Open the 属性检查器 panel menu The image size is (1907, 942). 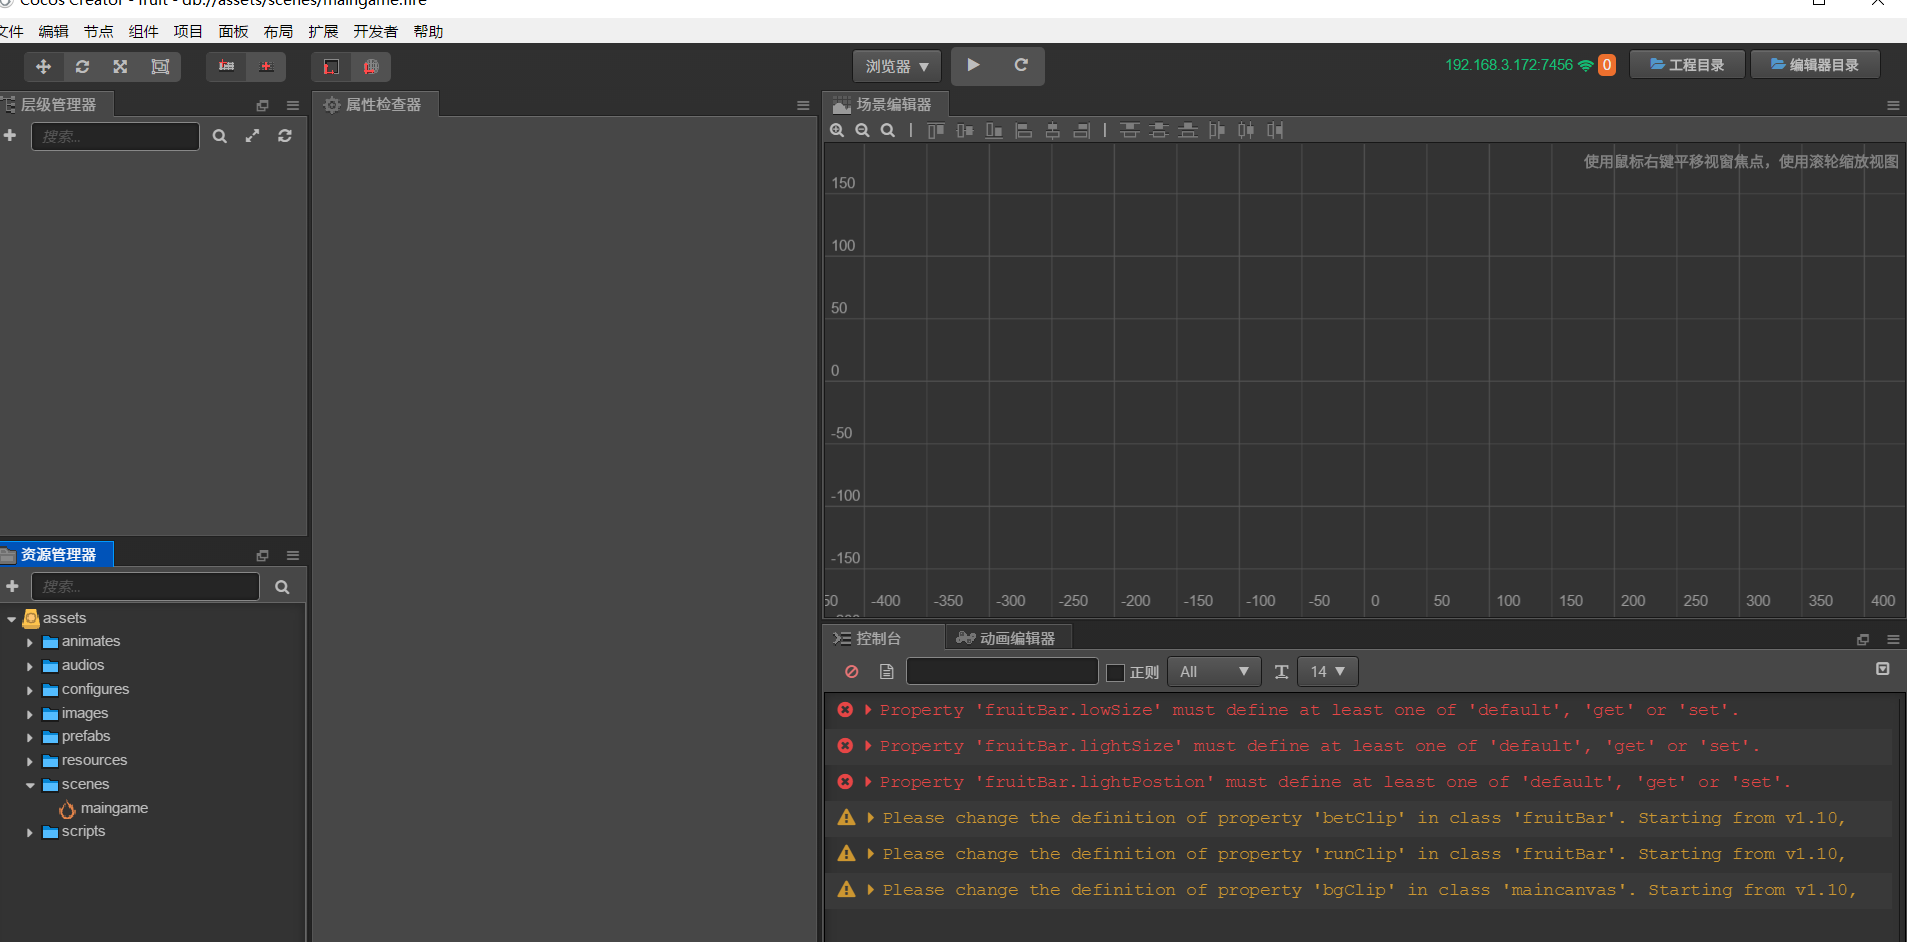(803, 105)
